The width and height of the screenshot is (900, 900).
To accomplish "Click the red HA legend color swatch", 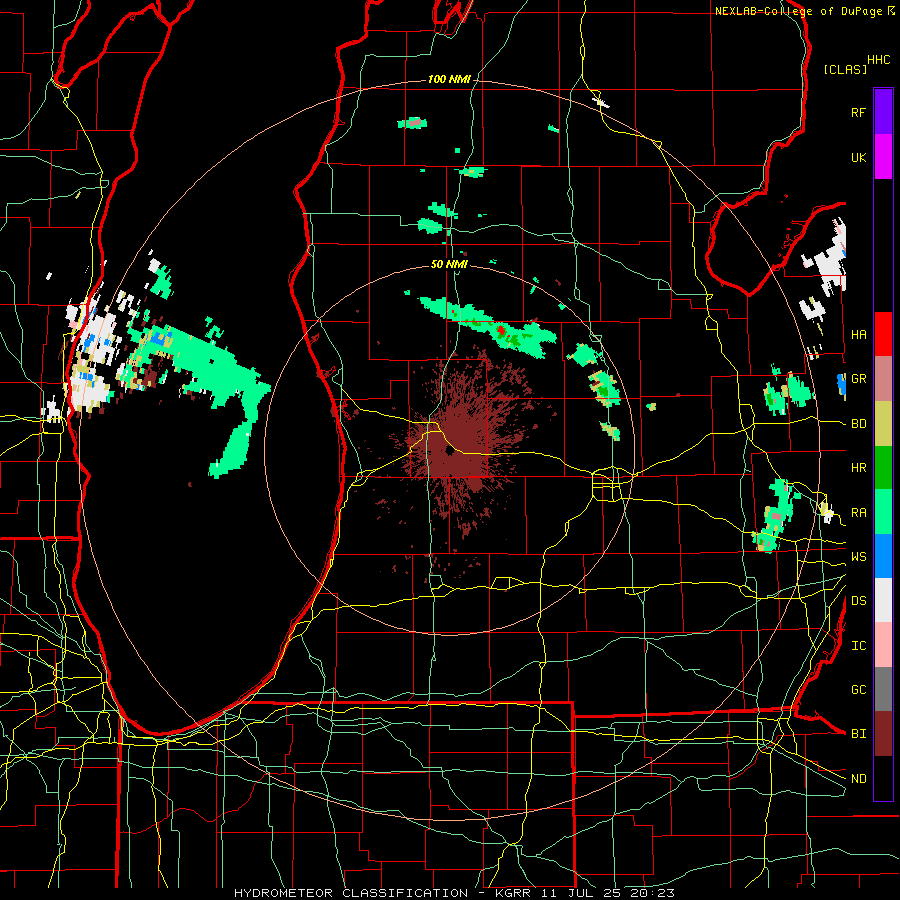I will (883, 334).
